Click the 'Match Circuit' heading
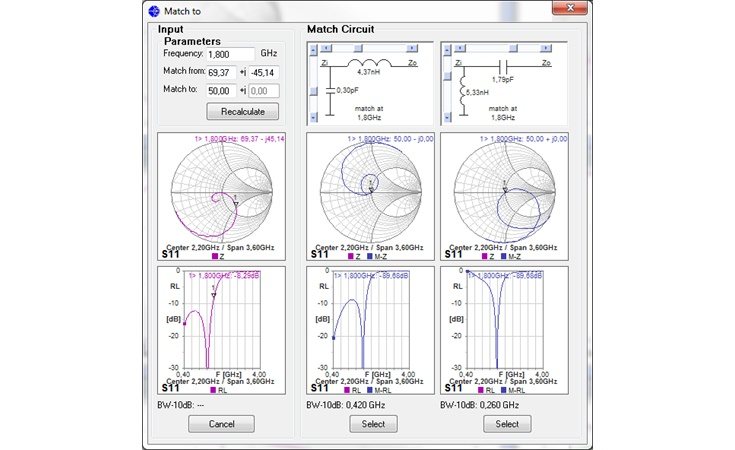Viewport: 735px width, 450px height. point(340,29)
